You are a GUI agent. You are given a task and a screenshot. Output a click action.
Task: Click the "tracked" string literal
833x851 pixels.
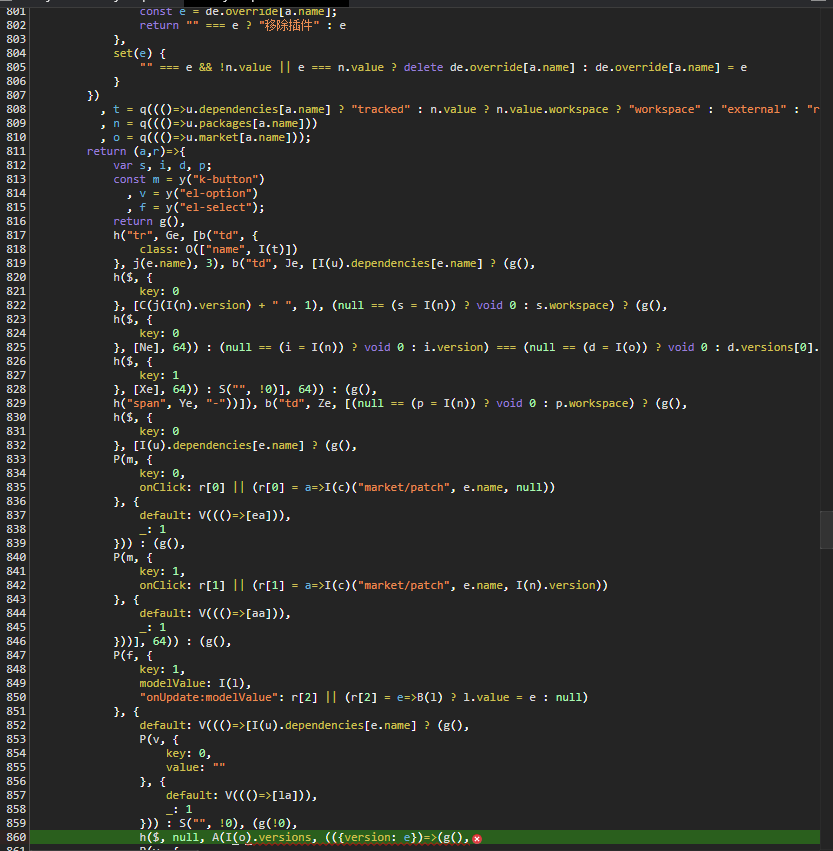point(381,110)
